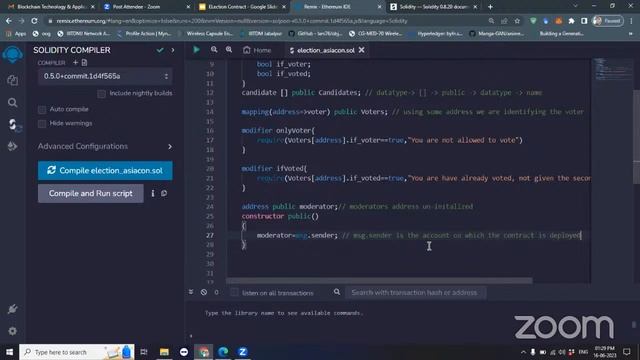Open Task View taskbar icon
This screenshot has width=640, height=360.
coord(144,351)
